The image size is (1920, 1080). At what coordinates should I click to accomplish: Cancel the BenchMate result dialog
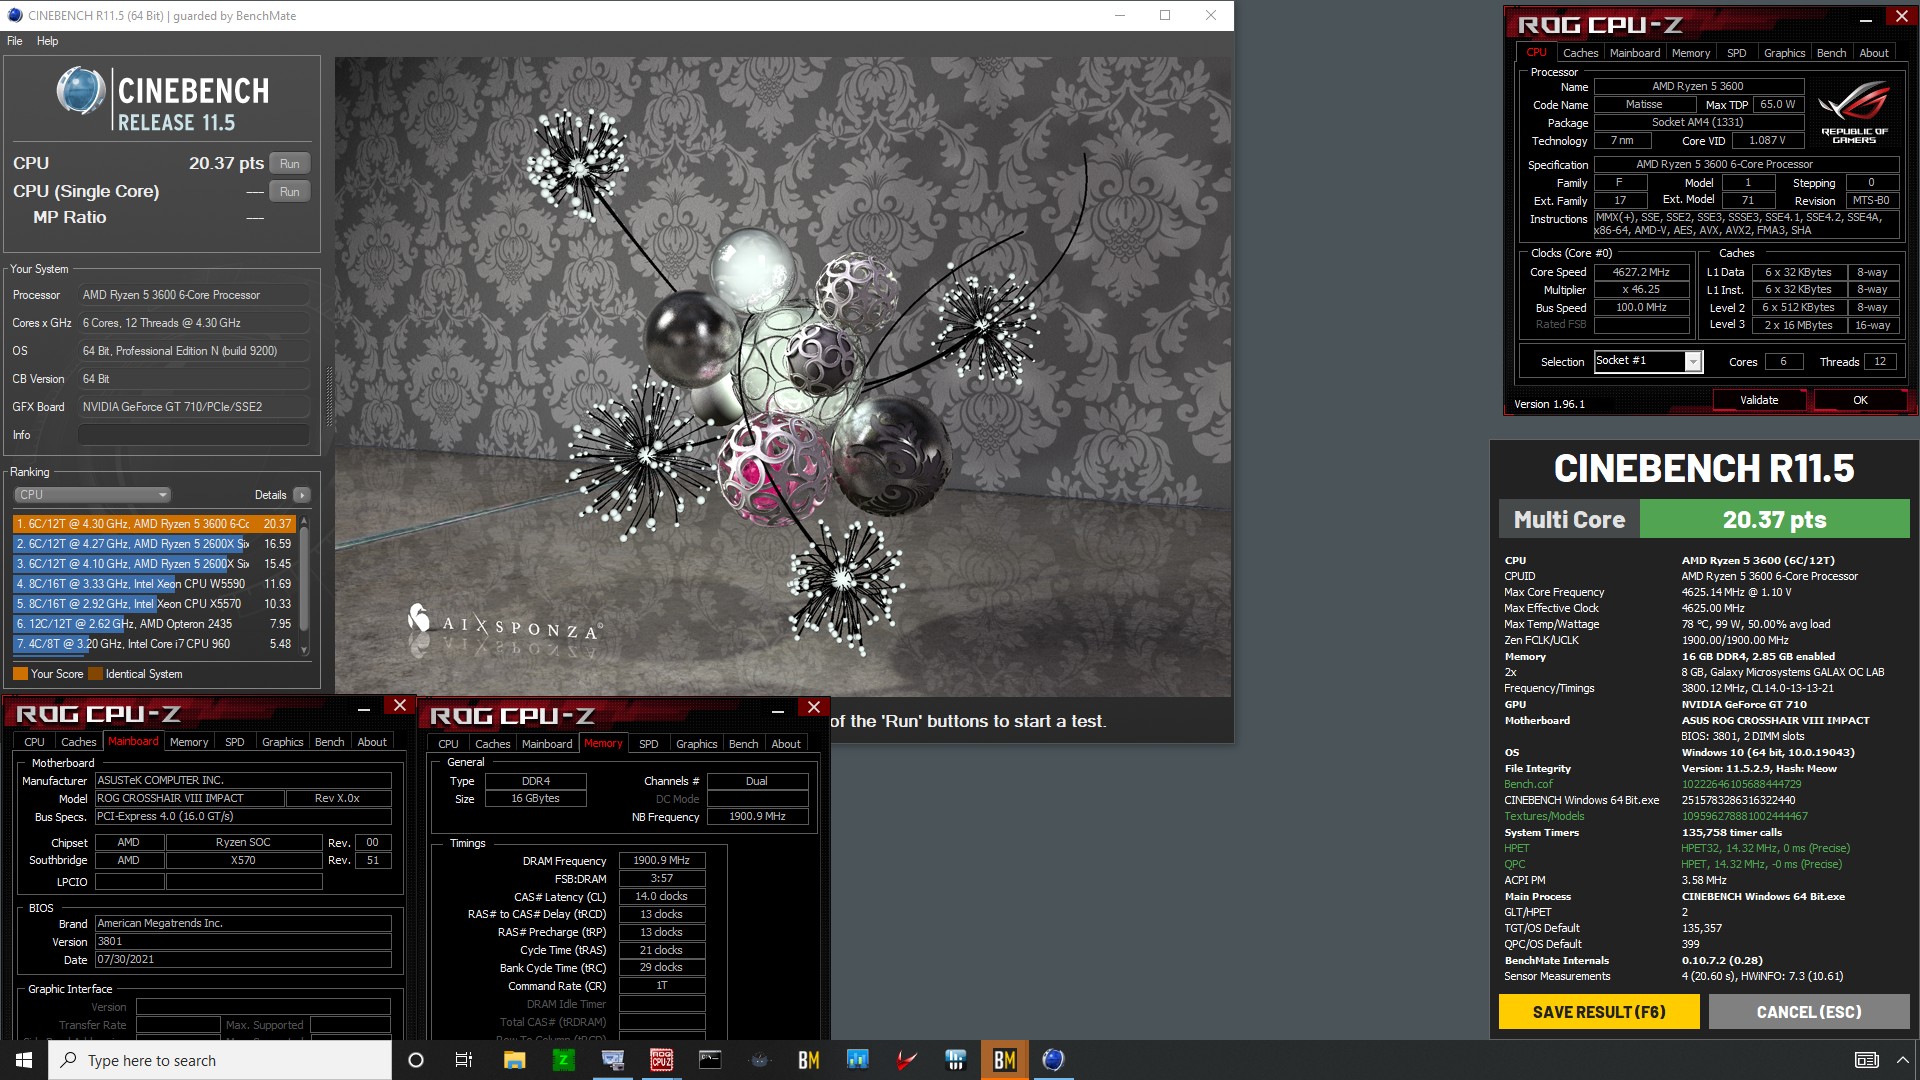click(x=1809, y=1012)
